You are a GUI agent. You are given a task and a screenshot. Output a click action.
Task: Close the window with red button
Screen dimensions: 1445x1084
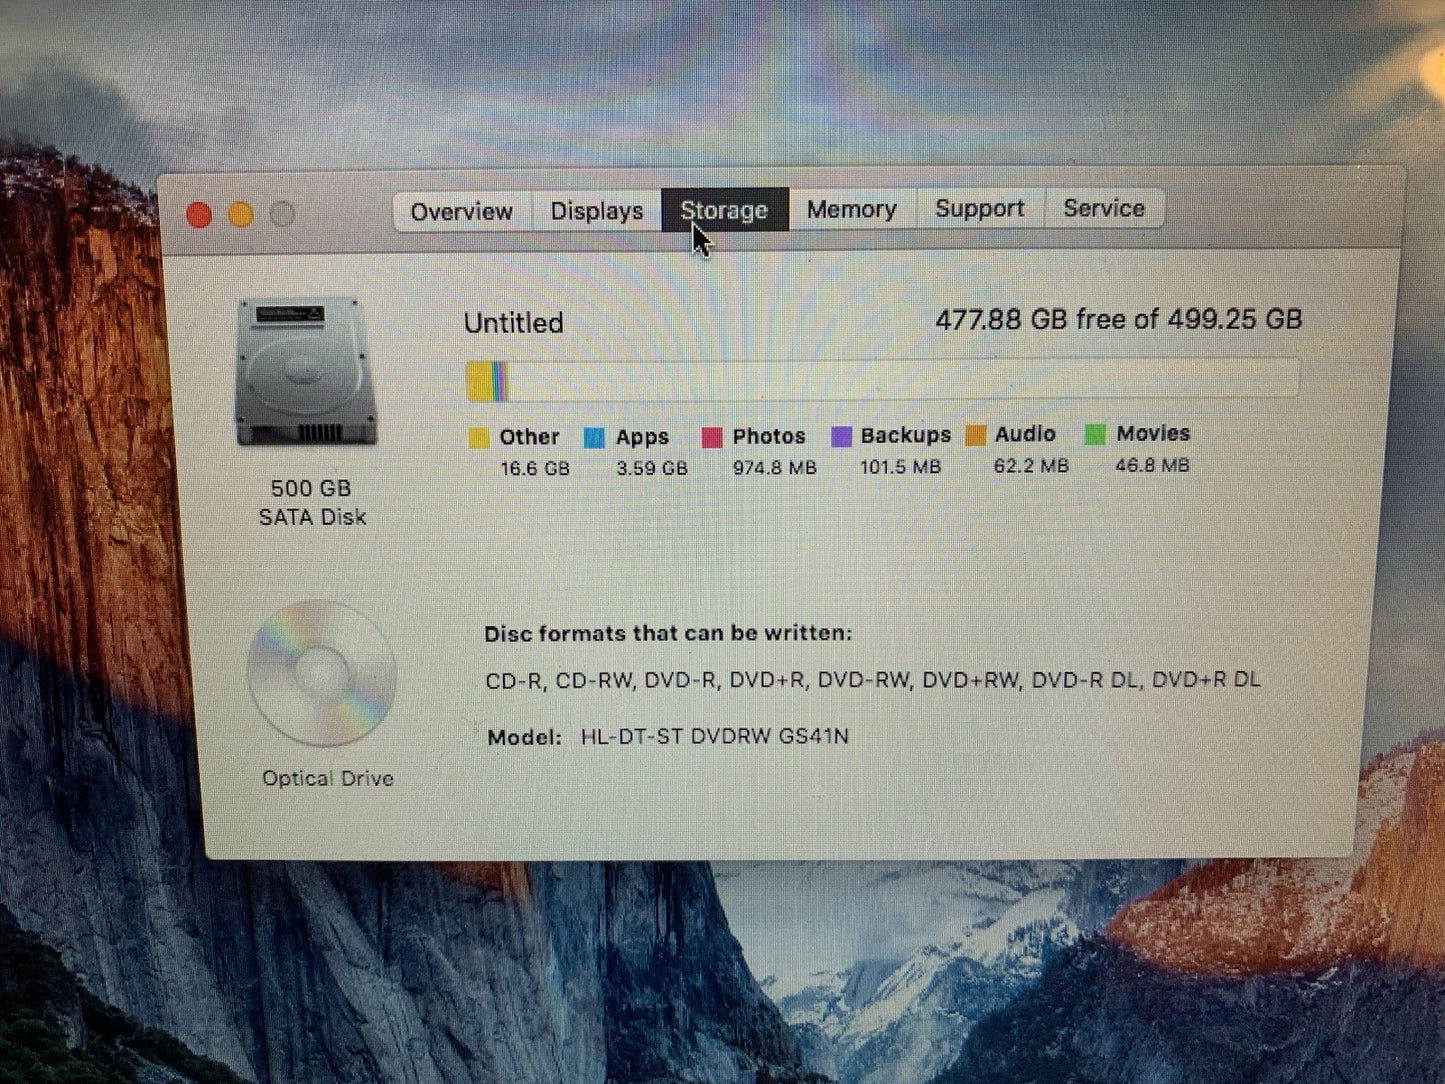199,215
